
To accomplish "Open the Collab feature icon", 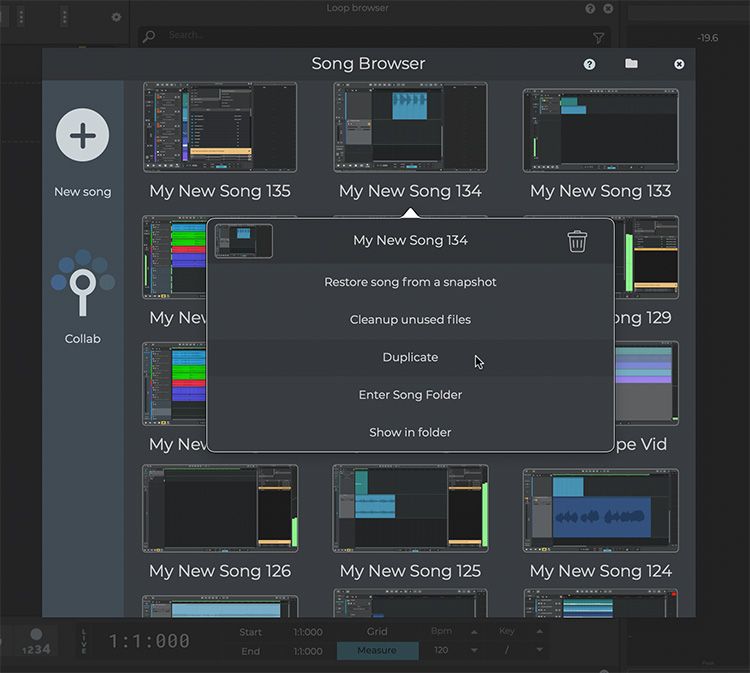I will [x=83, y=287].
